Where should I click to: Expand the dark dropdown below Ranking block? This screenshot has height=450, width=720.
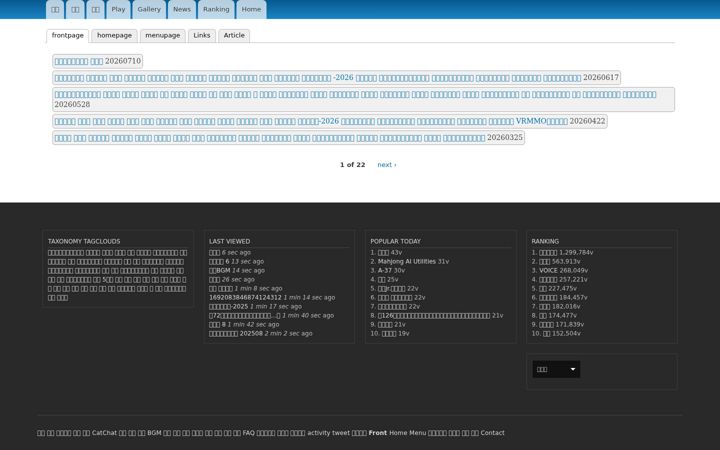556,369
